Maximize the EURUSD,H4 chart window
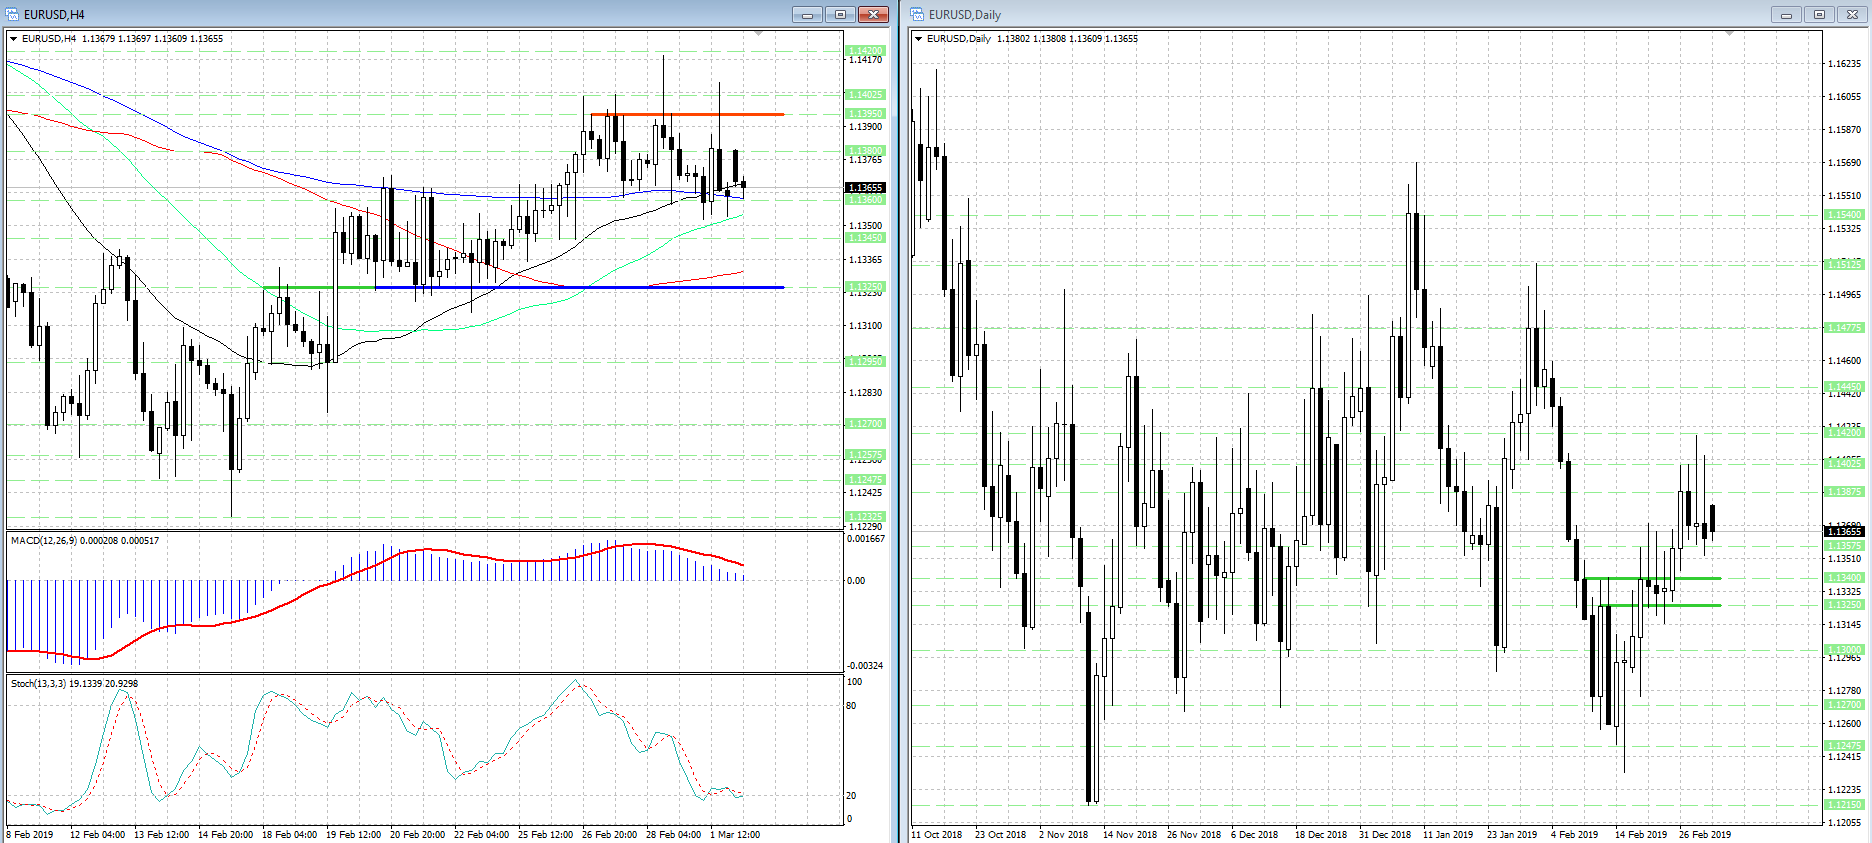The width and height of the screenshot is (1872, 843). coord(840,14)
